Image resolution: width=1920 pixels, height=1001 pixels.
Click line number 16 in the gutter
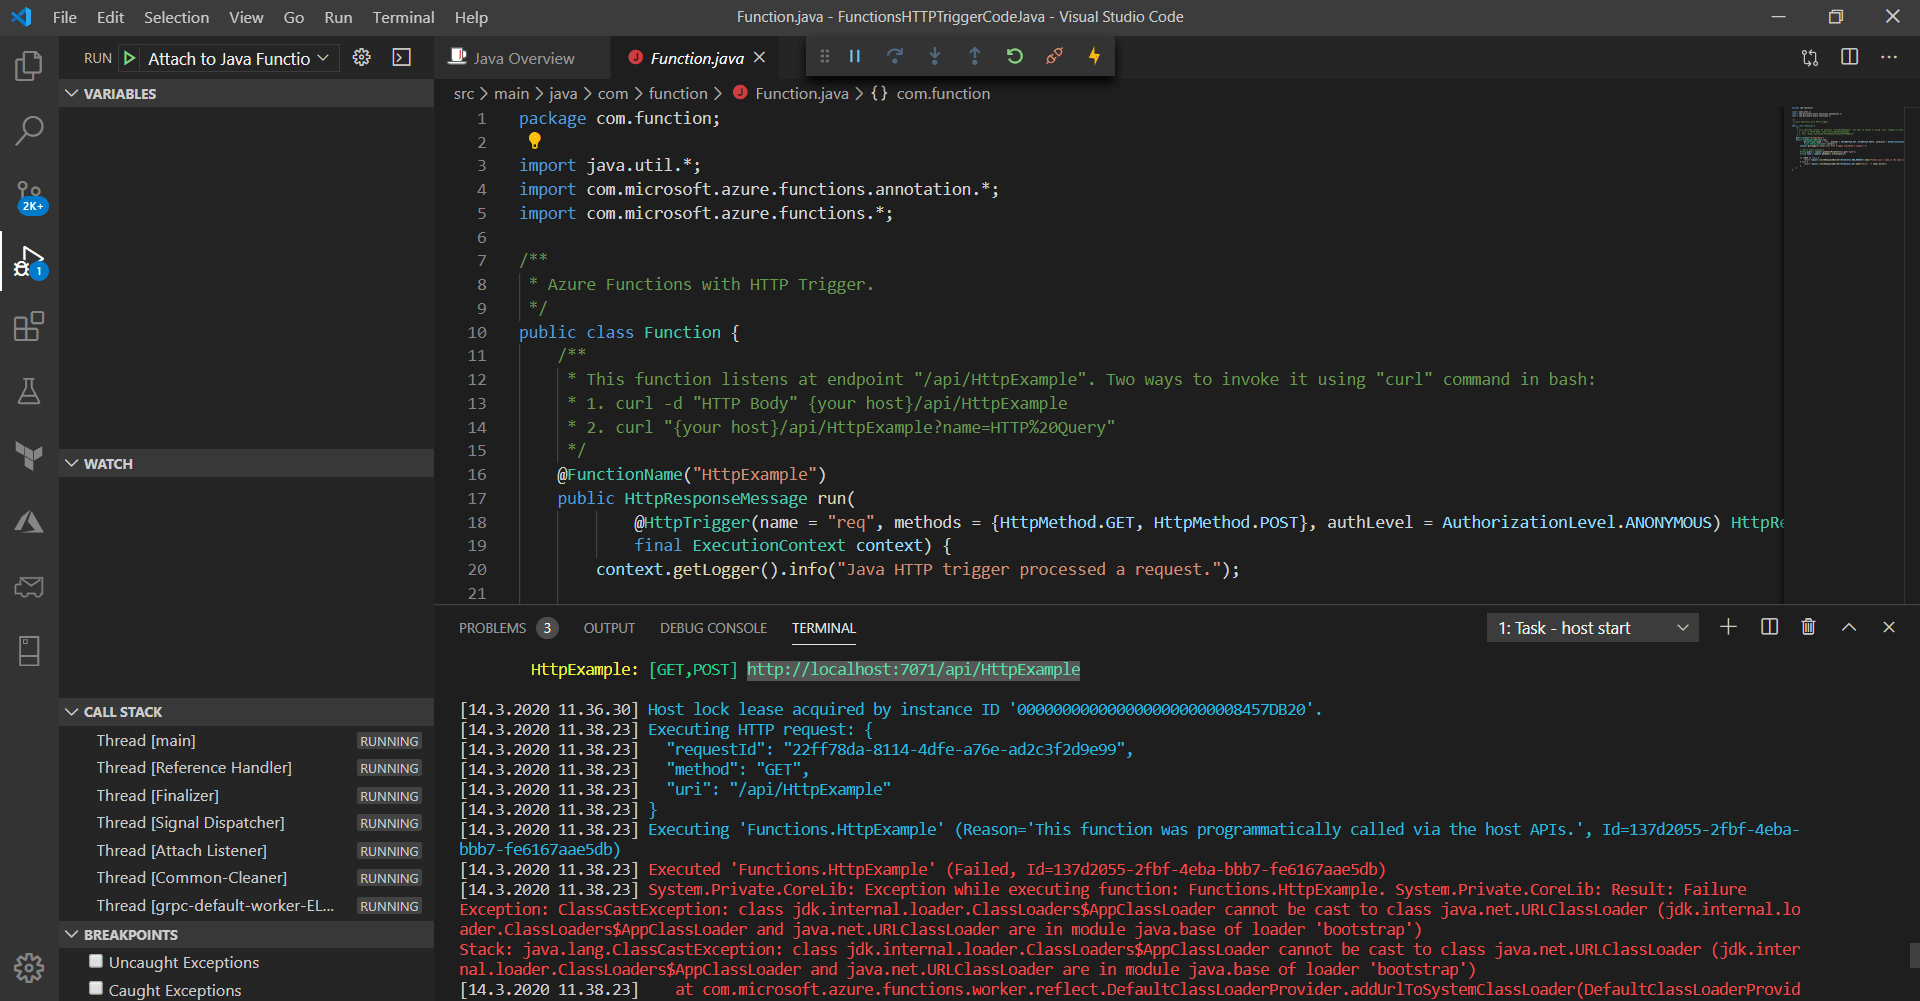pos(477,474)
